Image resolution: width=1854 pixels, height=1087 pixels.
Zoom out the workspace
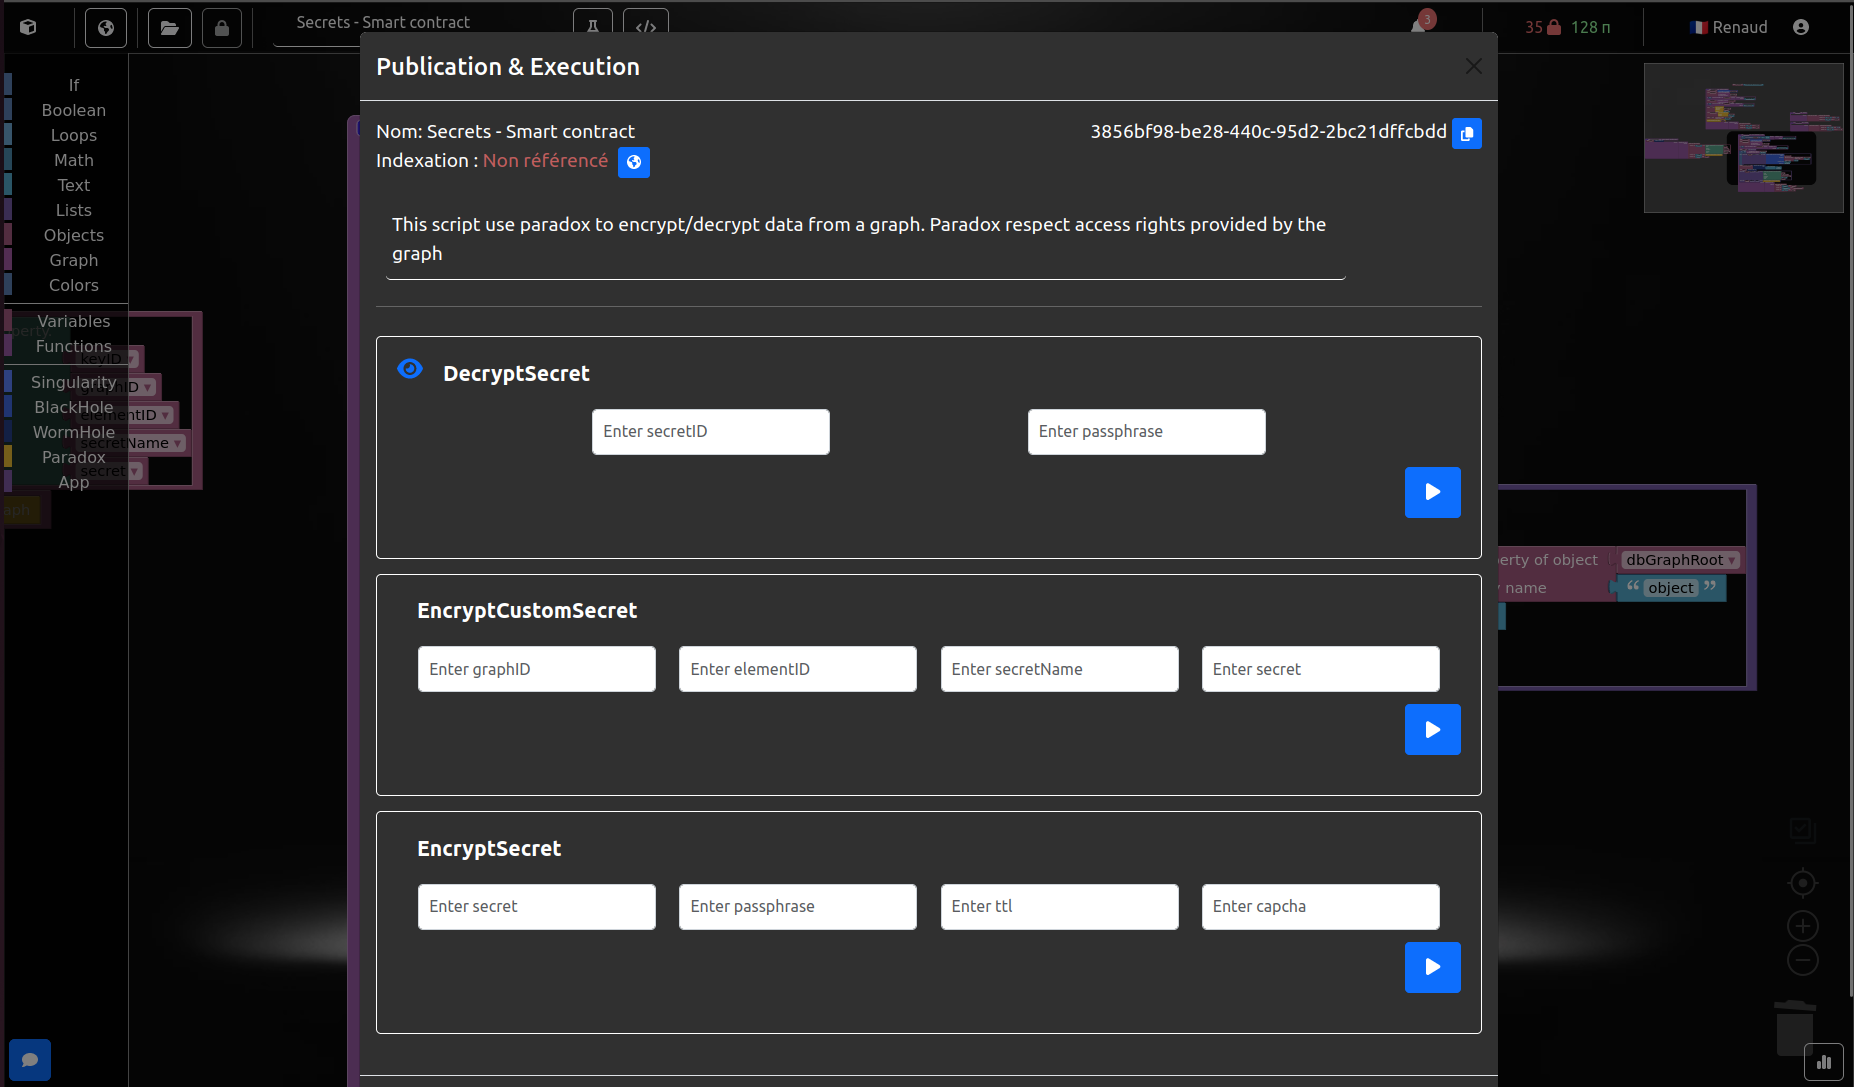1803,961
